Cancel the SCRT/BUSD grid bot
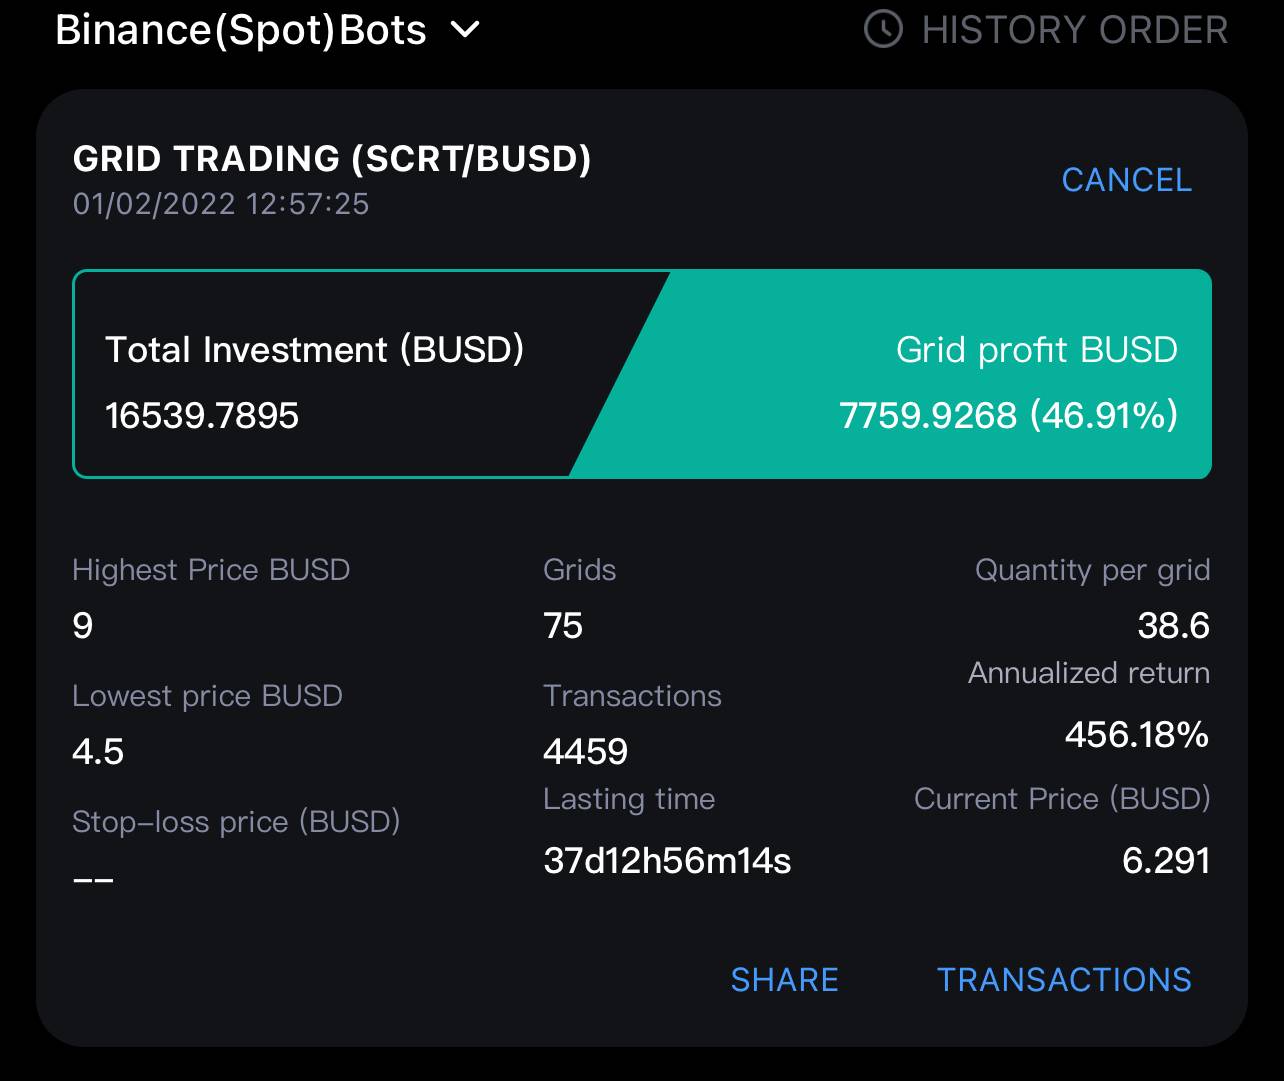Viewport: 1284px width, 1081px height. [1126, 180]
